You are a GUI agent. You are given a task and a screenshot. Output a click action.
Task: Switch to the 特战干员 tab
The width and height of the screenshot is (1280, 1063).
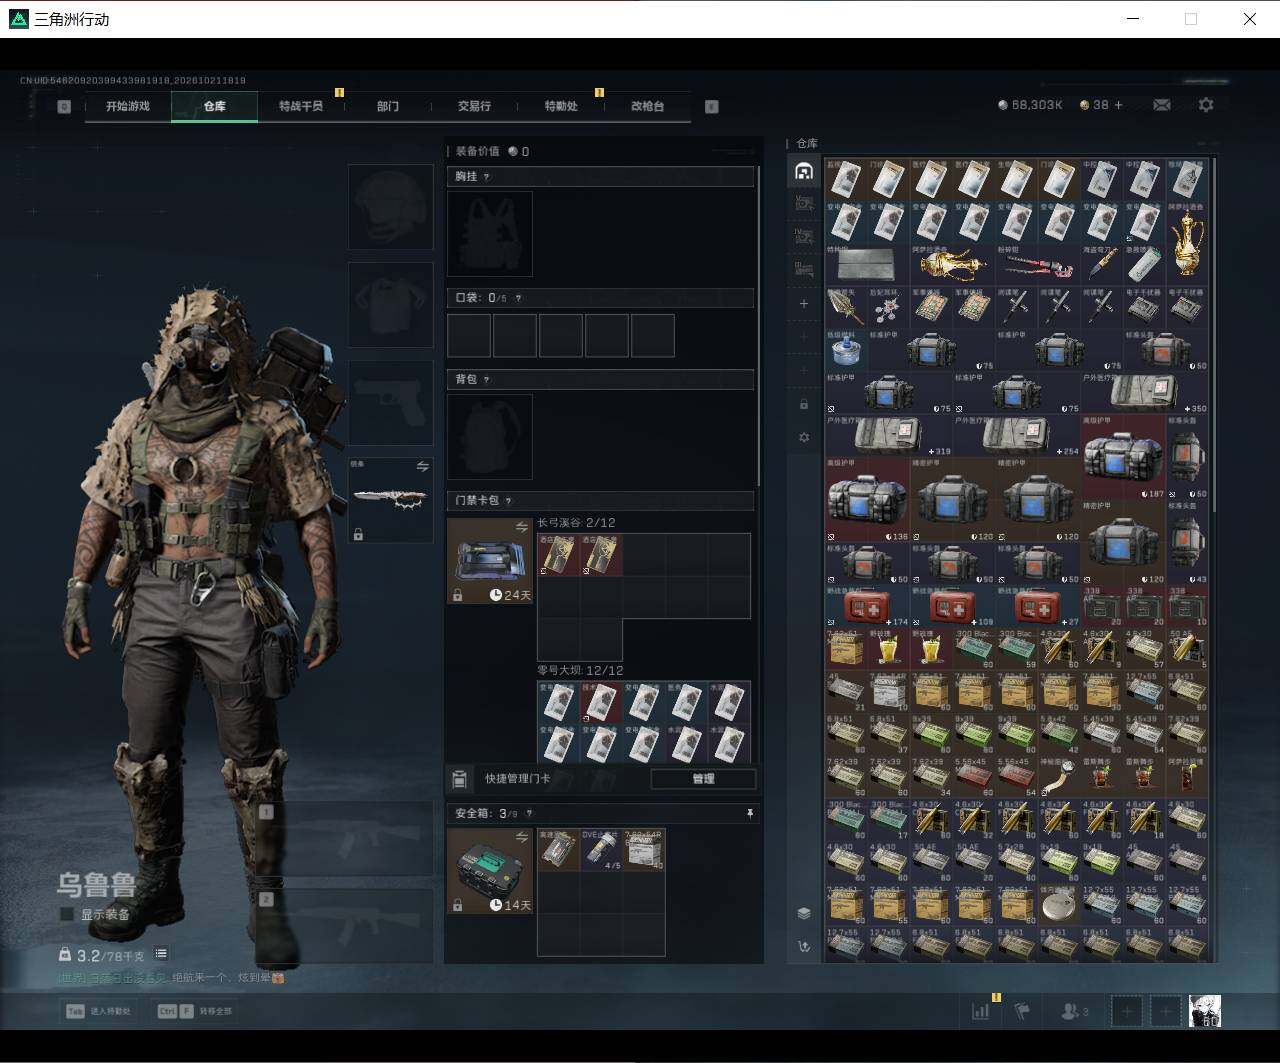tap(301, 106)
